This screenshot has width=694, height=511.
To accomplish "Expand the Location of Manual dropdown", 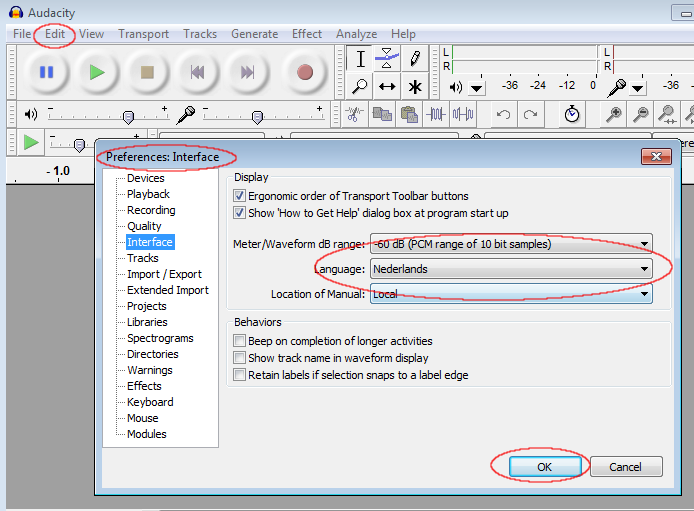I will coord(511,294).
